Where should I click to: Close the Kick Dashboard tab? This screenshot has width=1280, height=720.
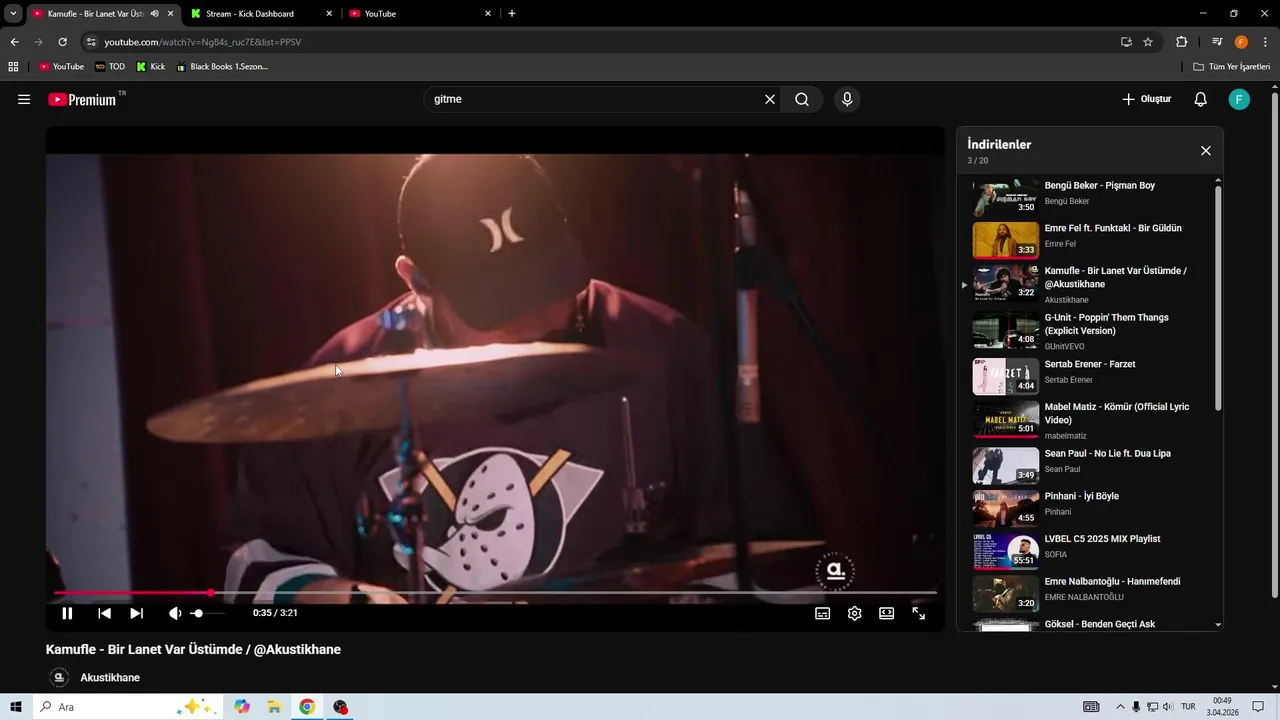coord(330,14)
